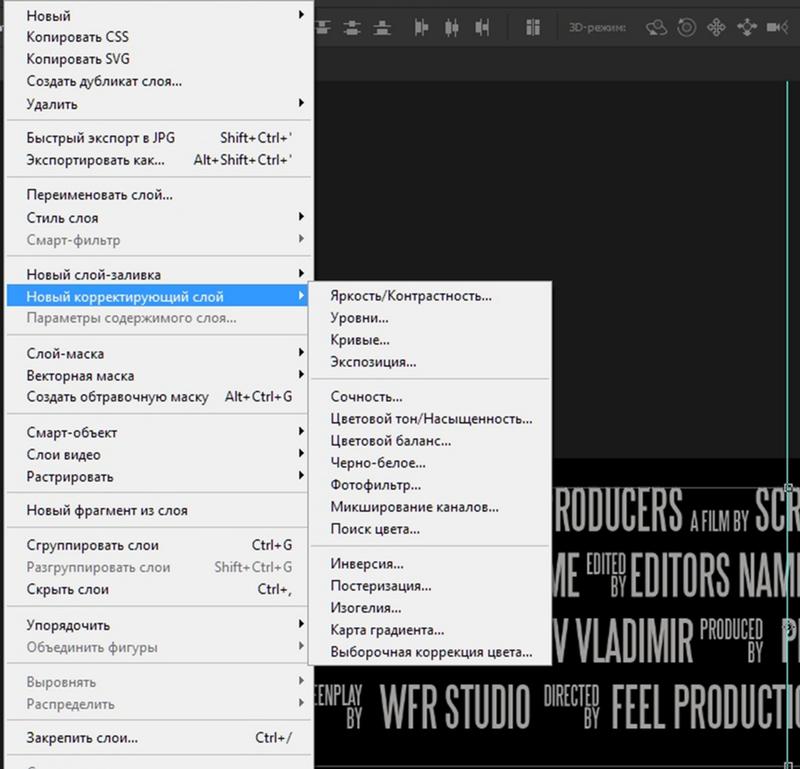800x769 pixels.
Task: Choose Закрепить слои menu entry
Action: pos(157,738)
